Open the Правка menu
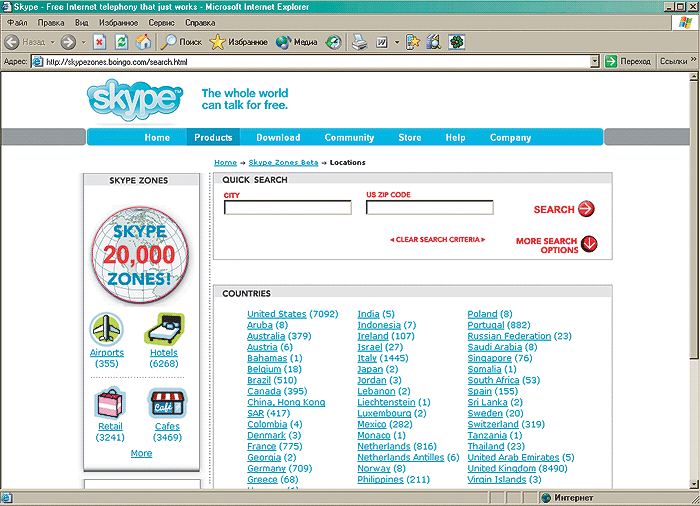The image size is (700, 506). coord(51,23)
